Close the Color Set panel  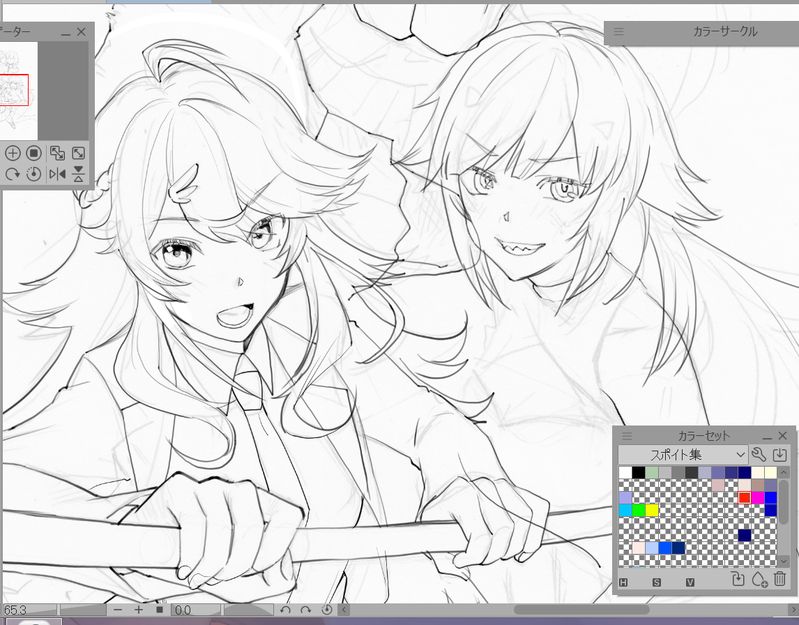(x=783, y=436)
